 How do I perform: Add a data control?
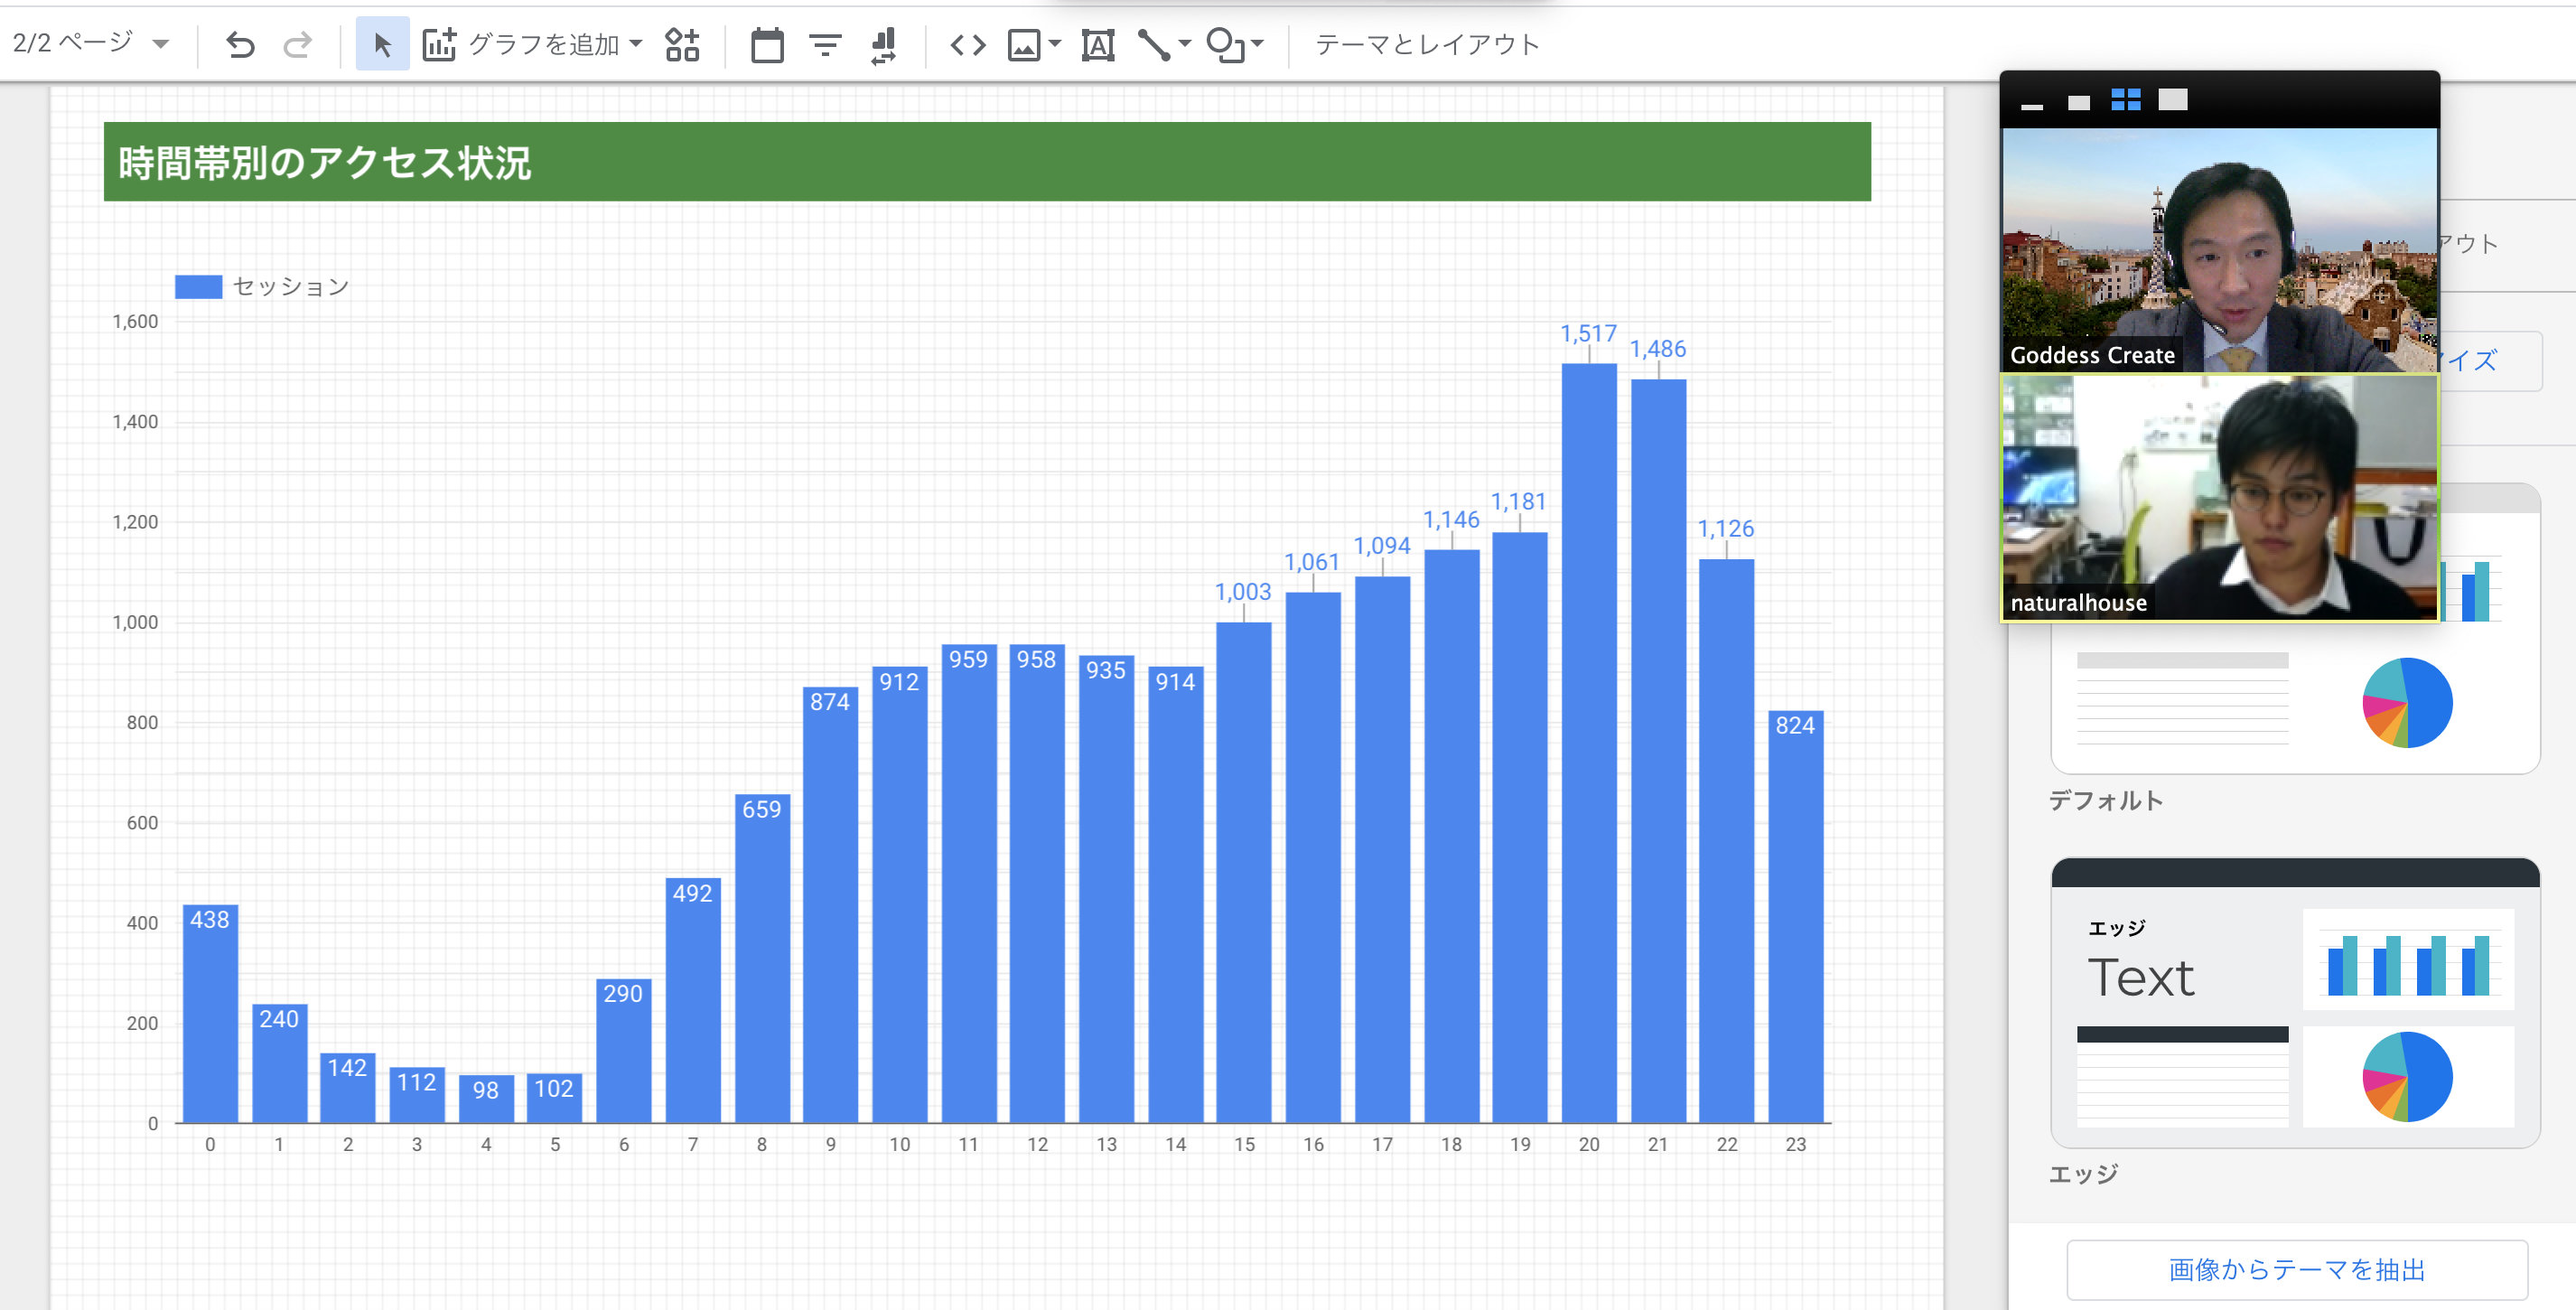pos(883,44)
